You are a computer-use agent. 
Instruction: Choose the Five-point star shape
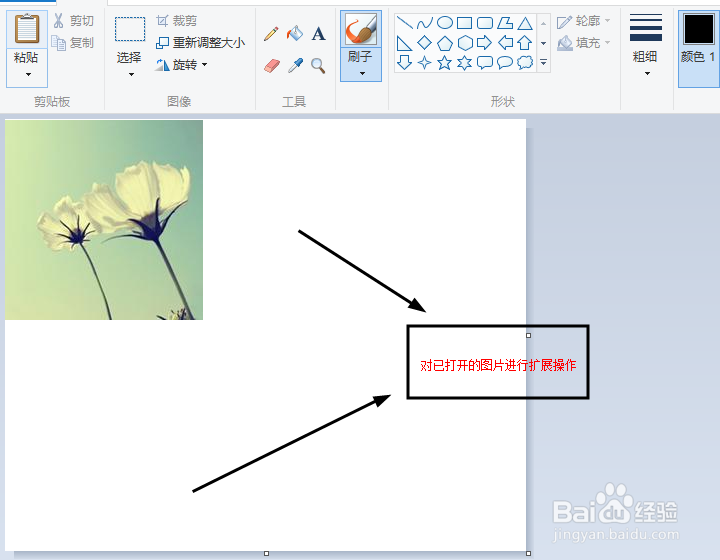click(444, 62)
